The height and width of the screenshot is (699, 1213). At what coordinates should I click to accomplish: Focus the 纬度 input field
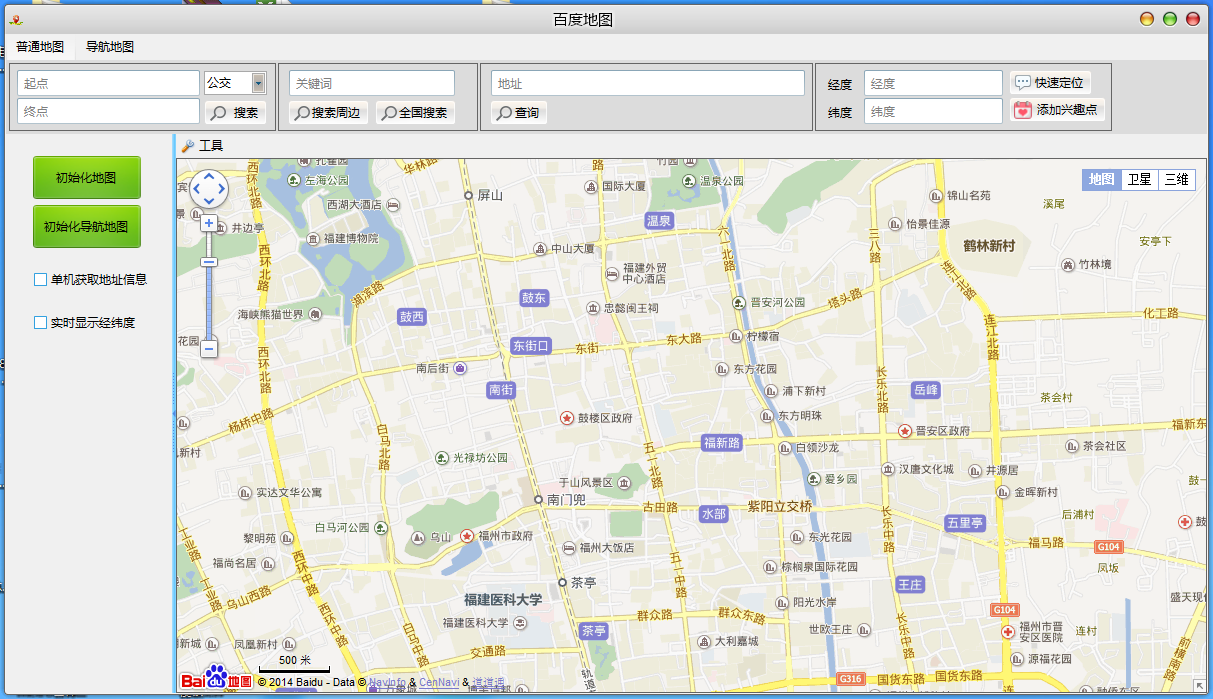point(933,111)
